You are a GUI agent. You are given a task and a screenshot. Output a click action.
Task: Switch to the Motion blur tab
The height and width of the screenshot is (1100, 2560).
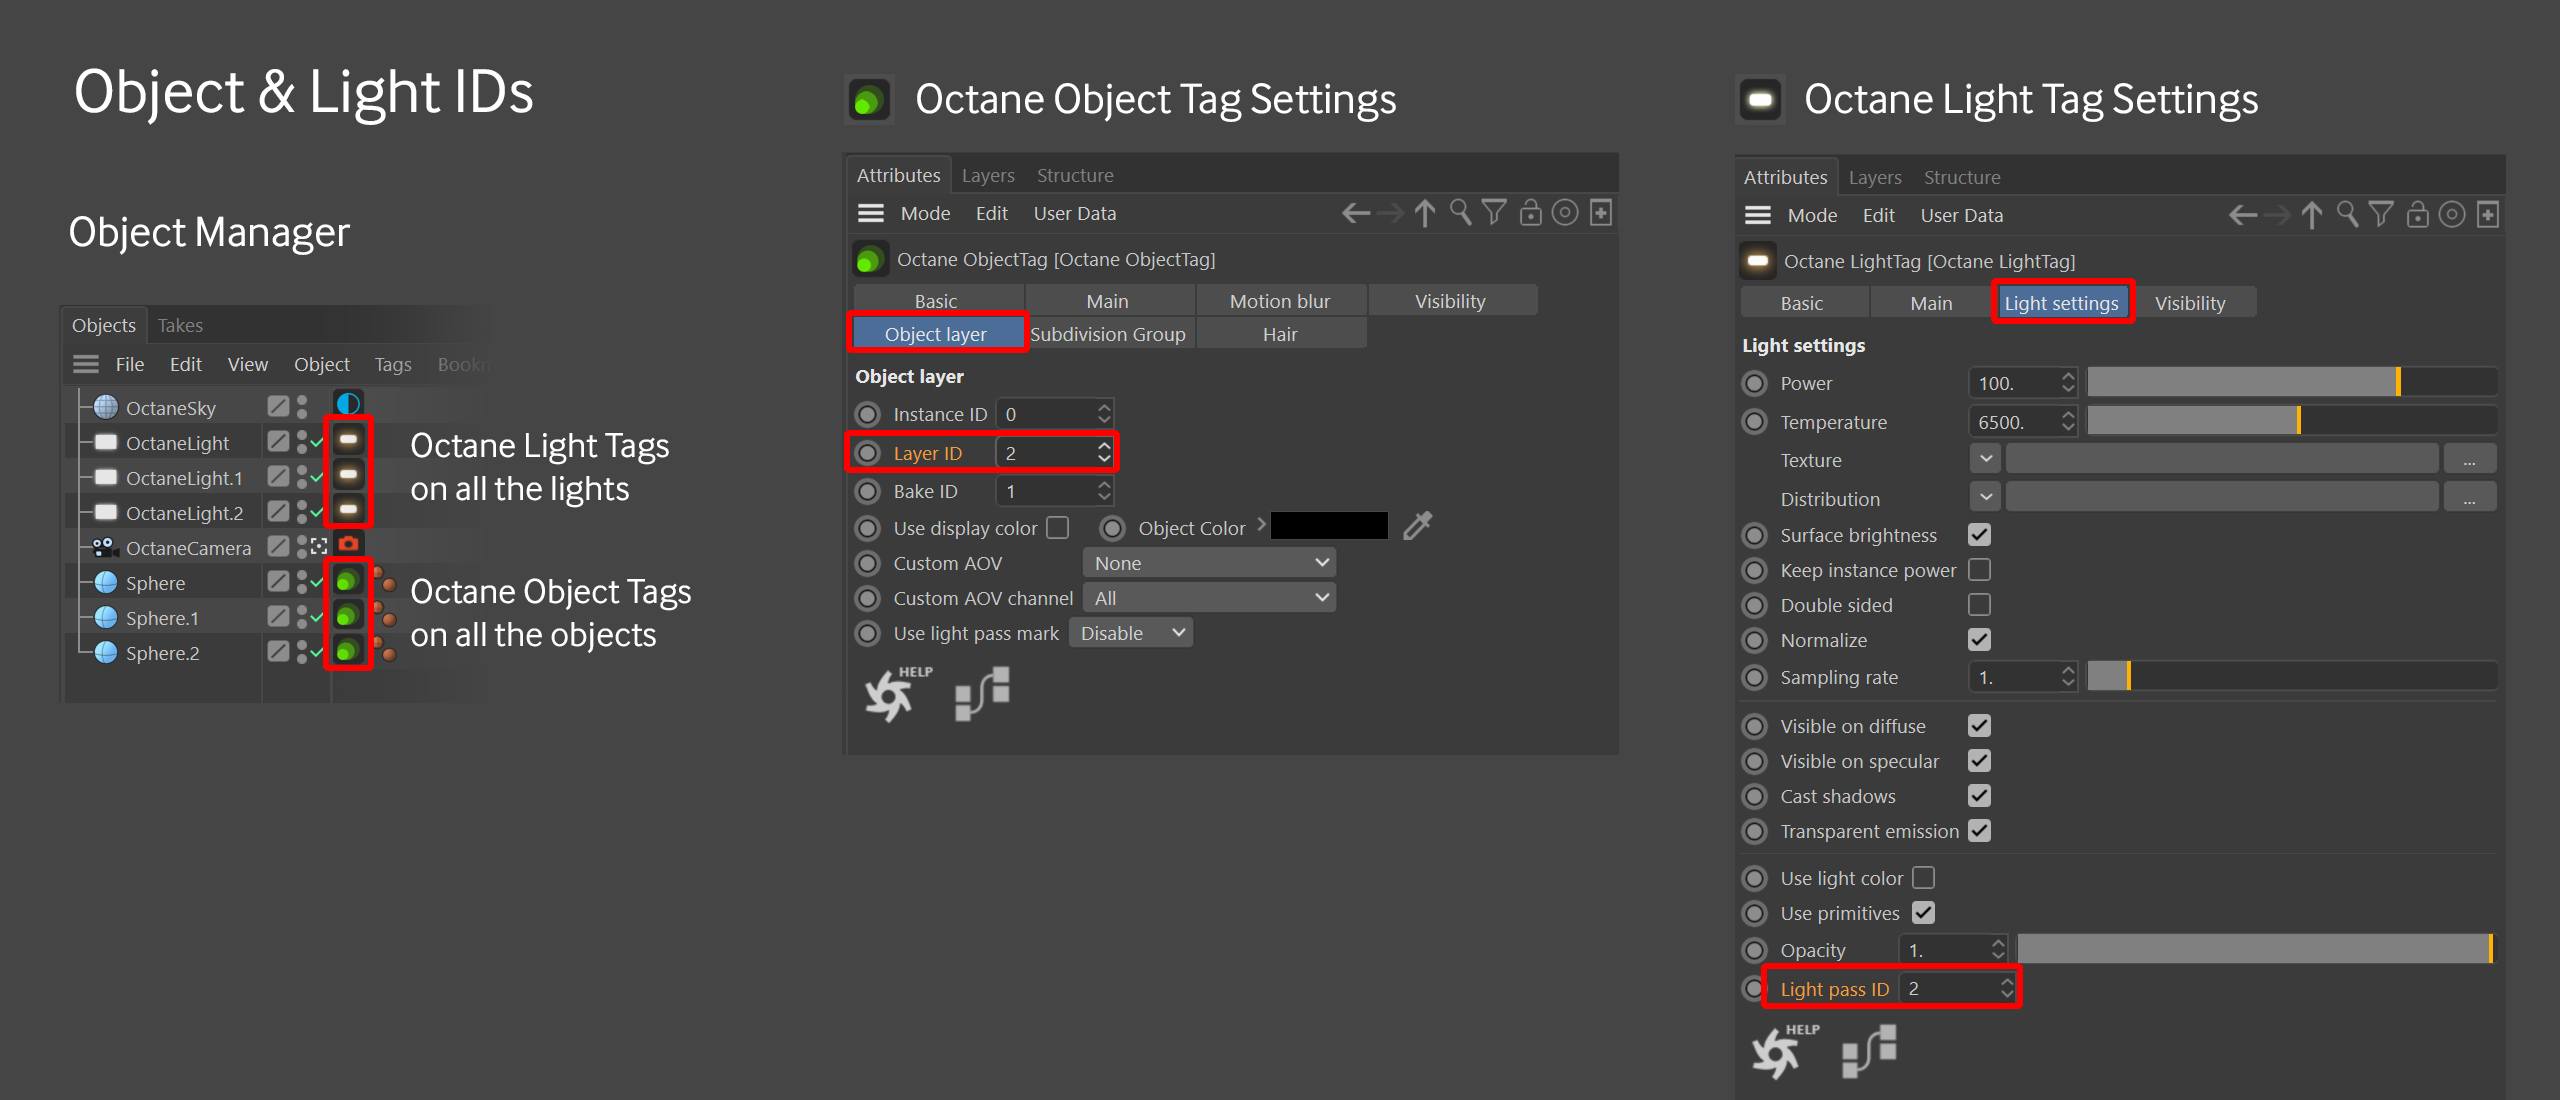[x=1279, y=301]
